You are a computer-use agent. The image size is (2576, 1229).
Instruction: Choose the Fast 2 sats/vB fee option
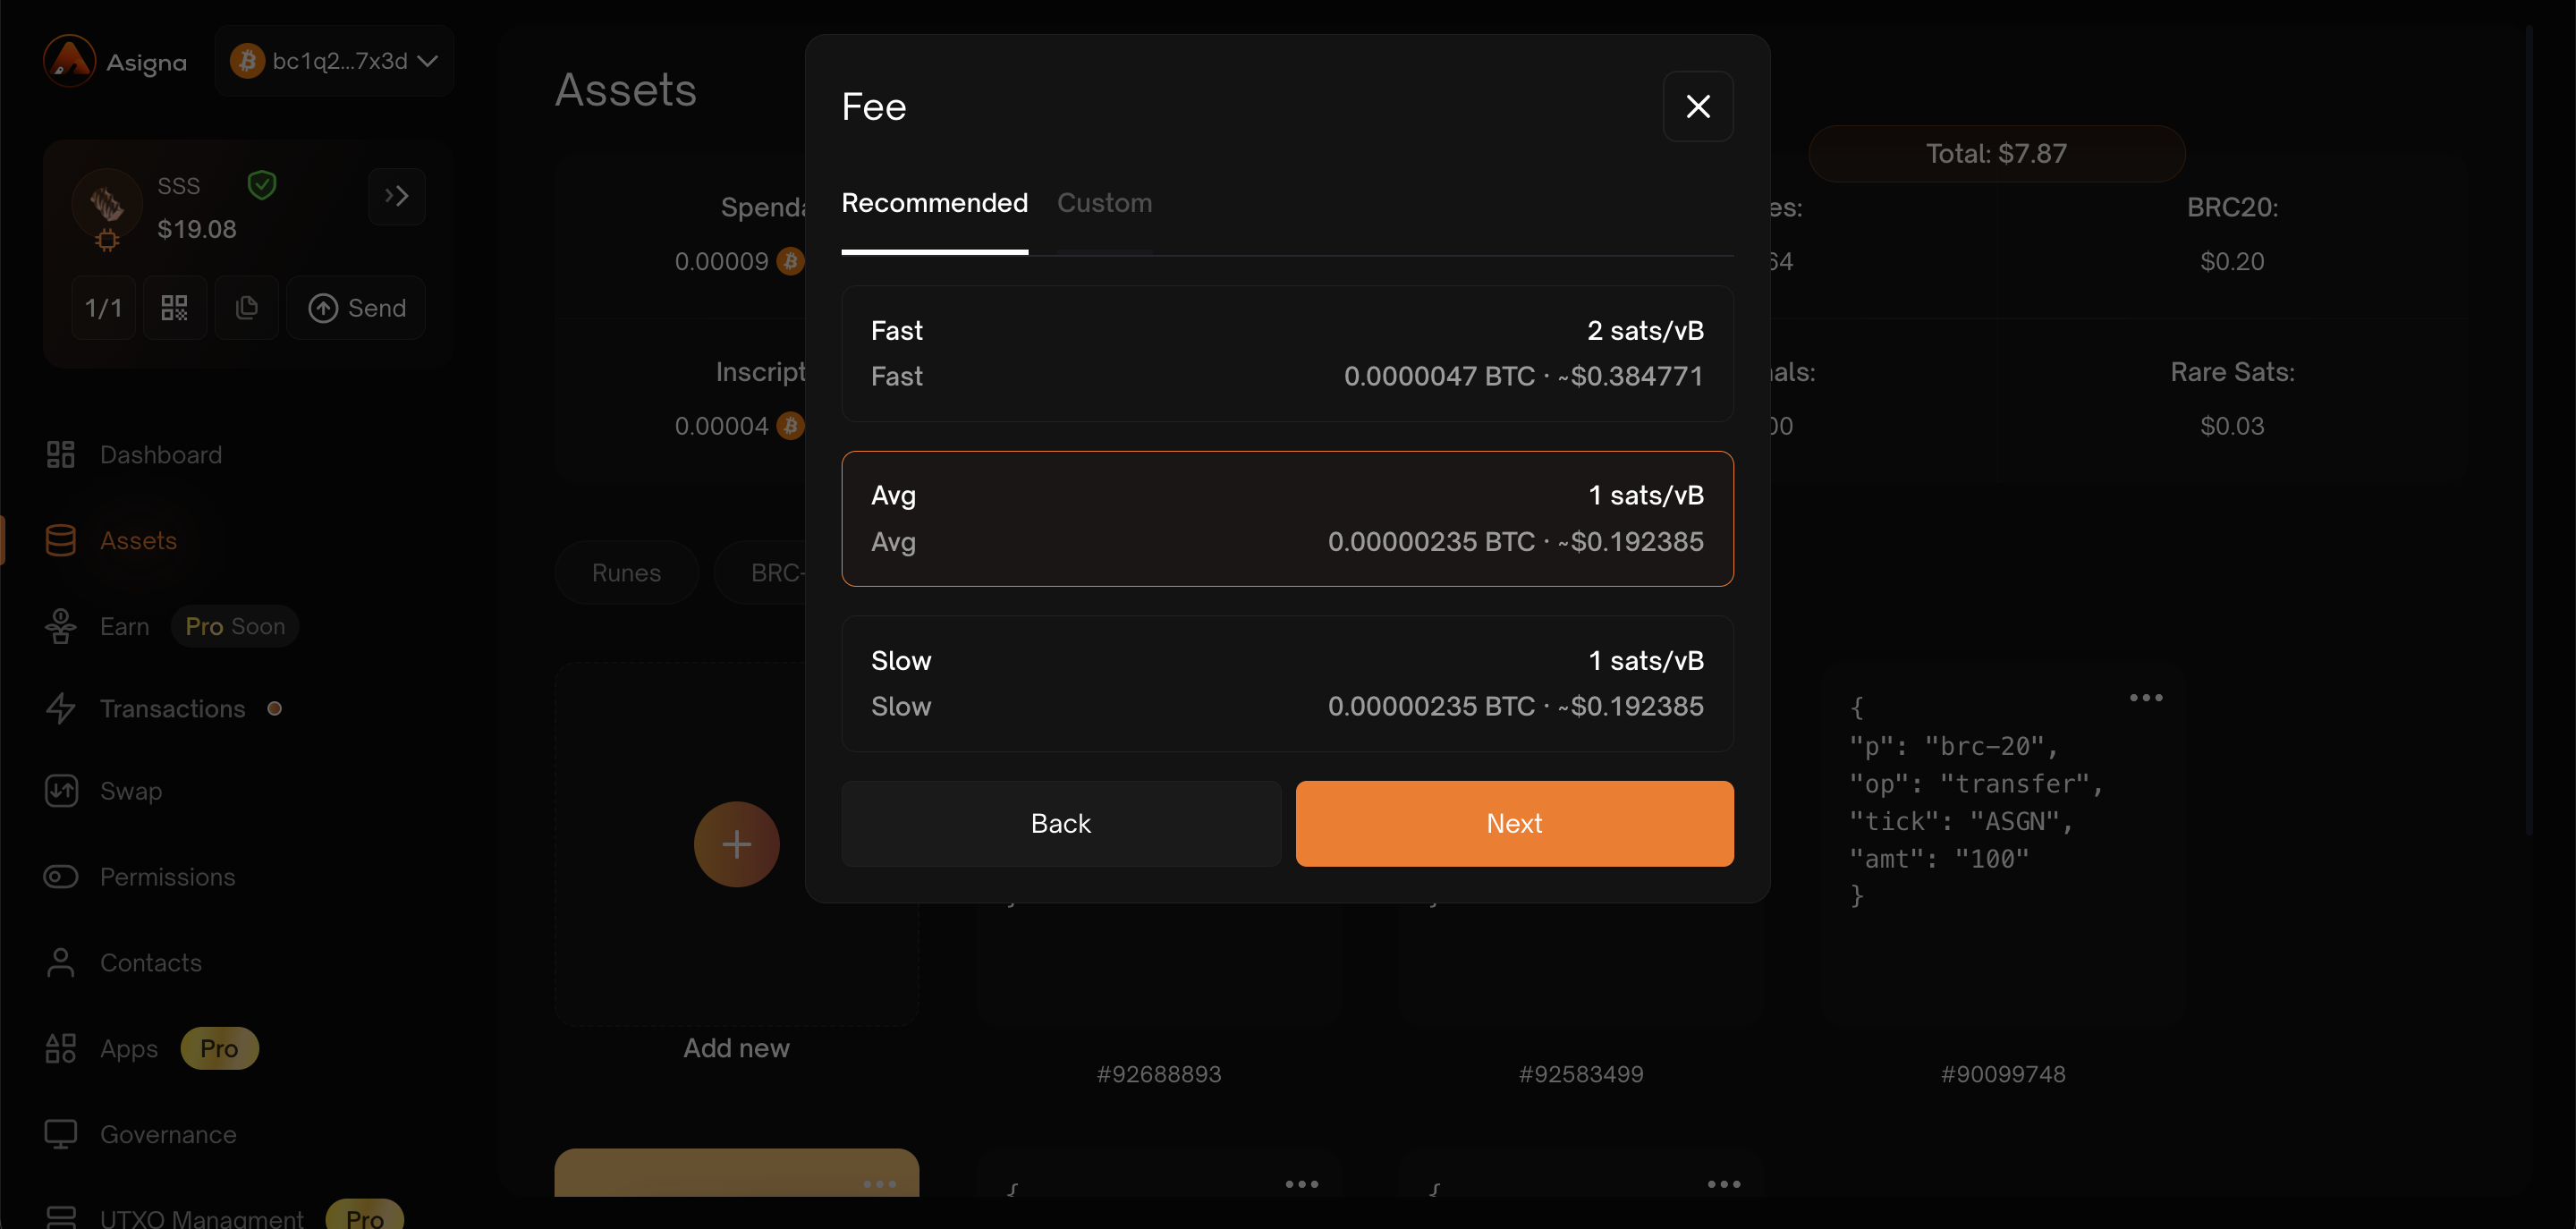point(1286,353)
